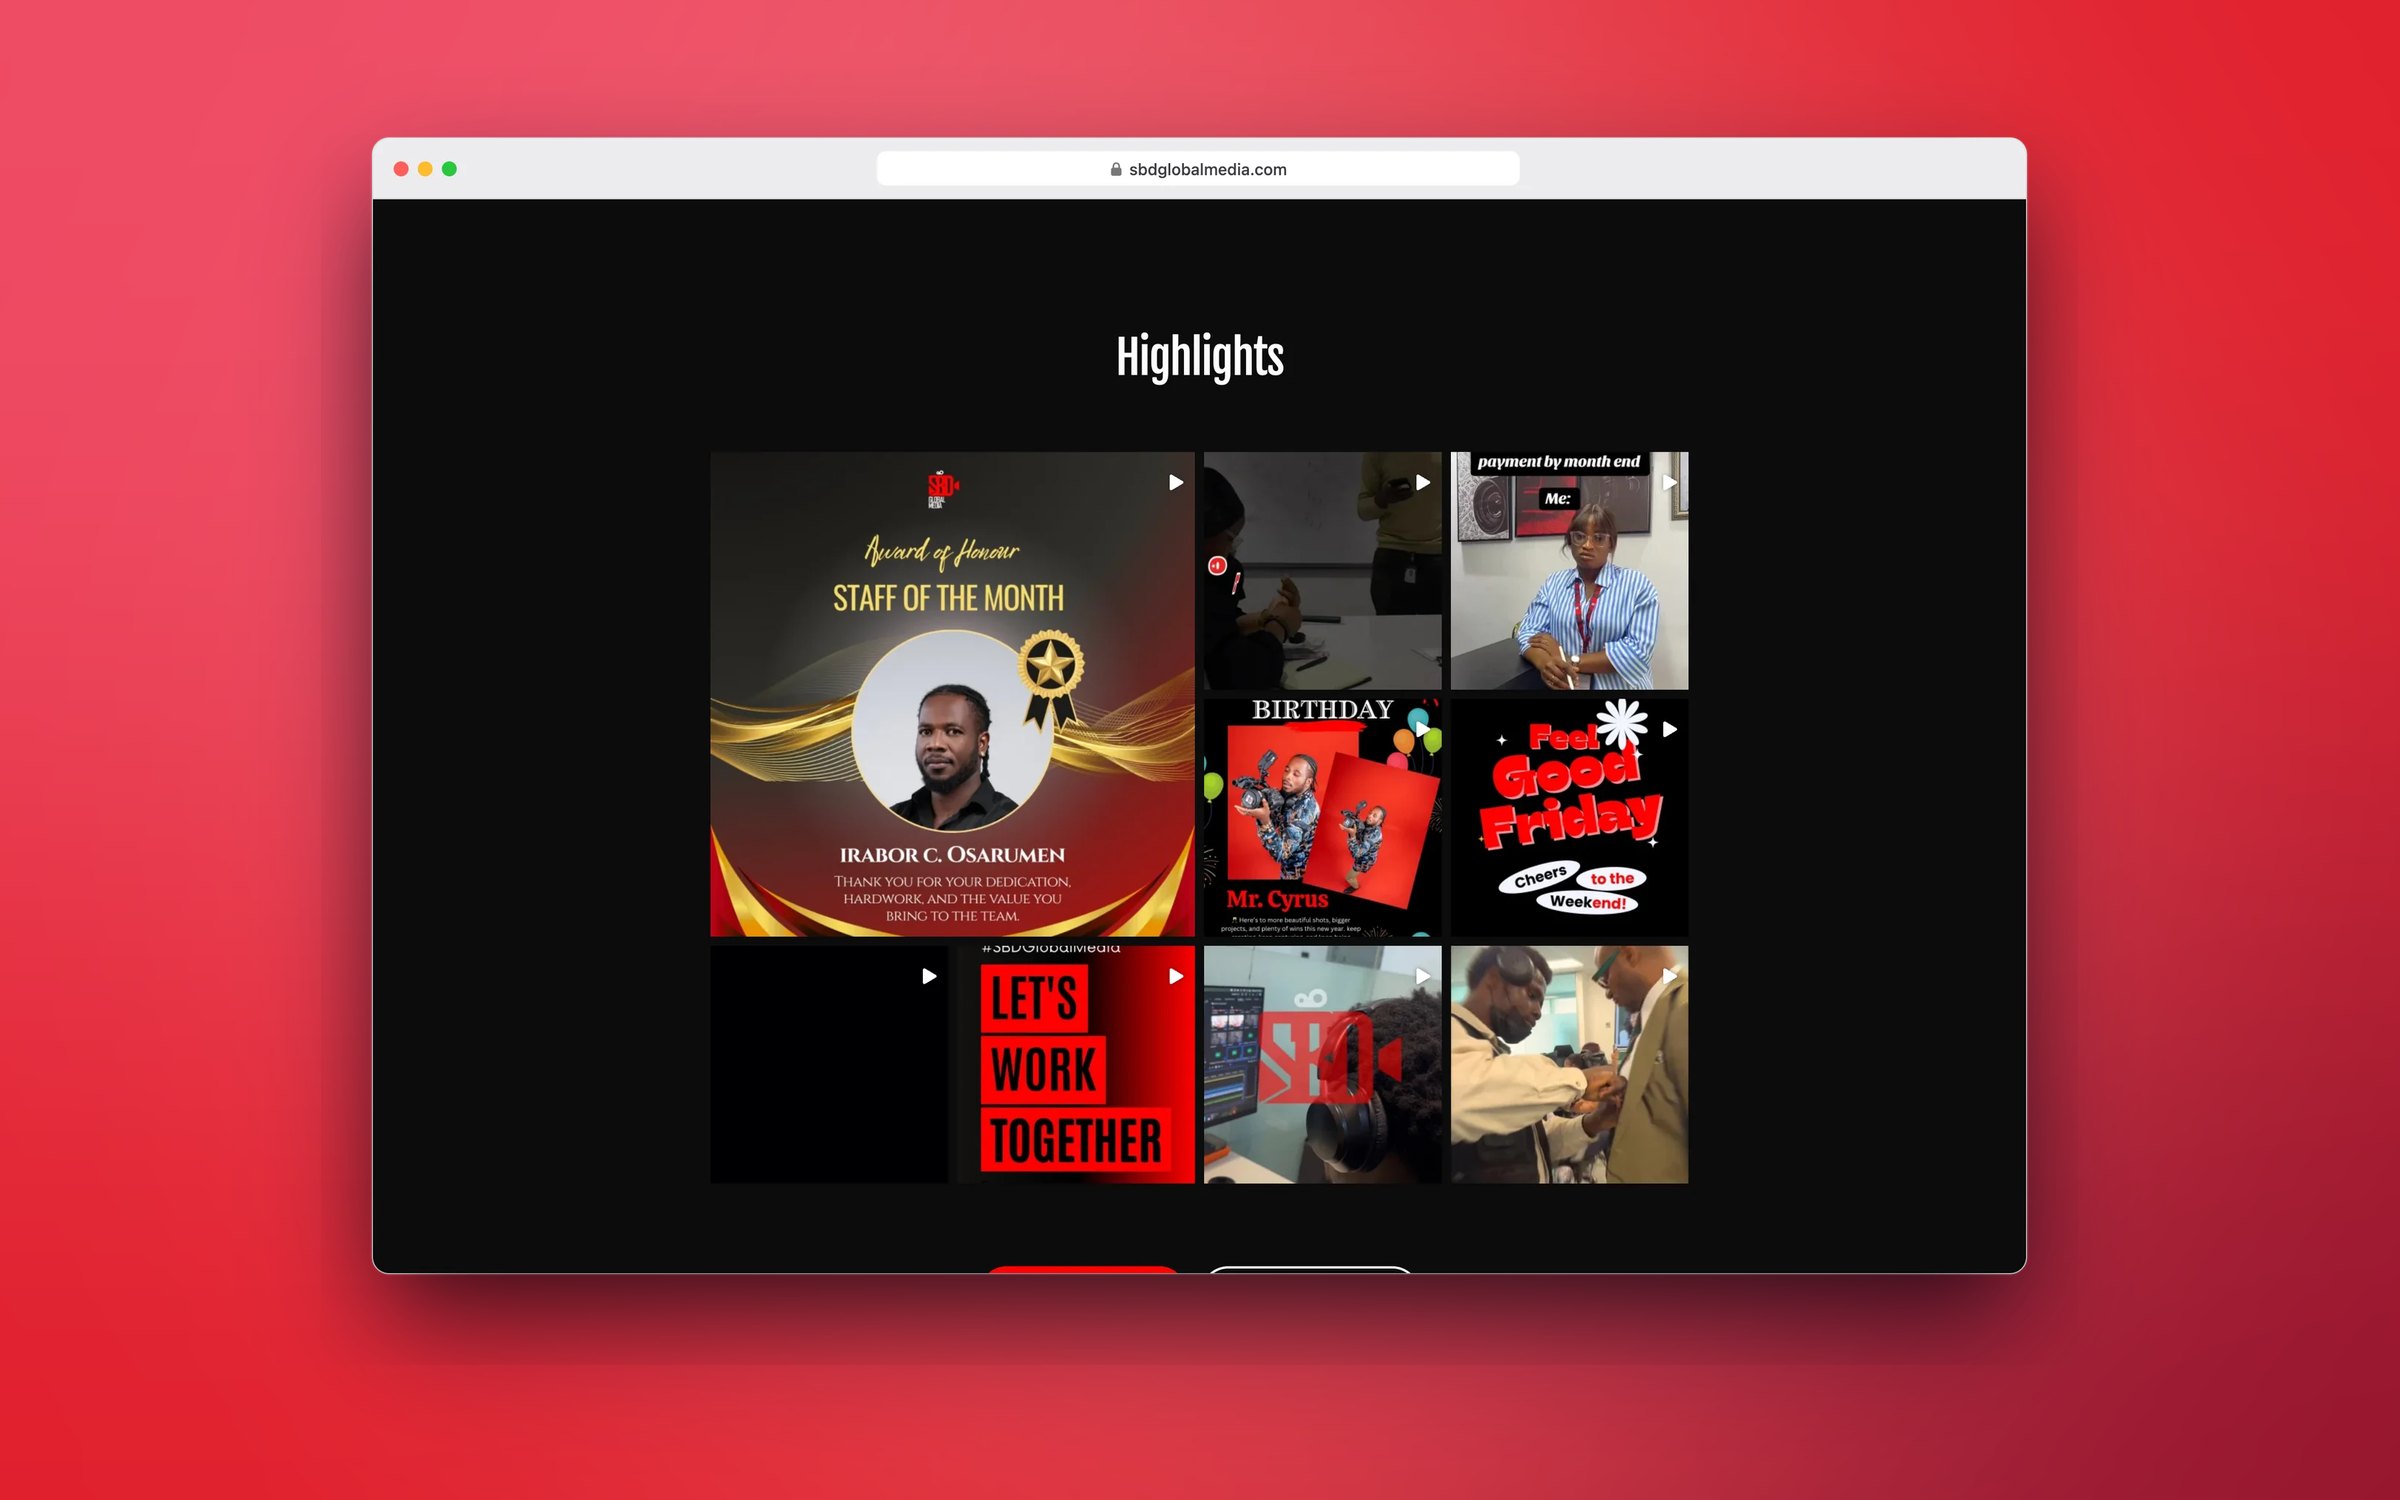Click SBD logo on the award post

click(x=941, y=489)
